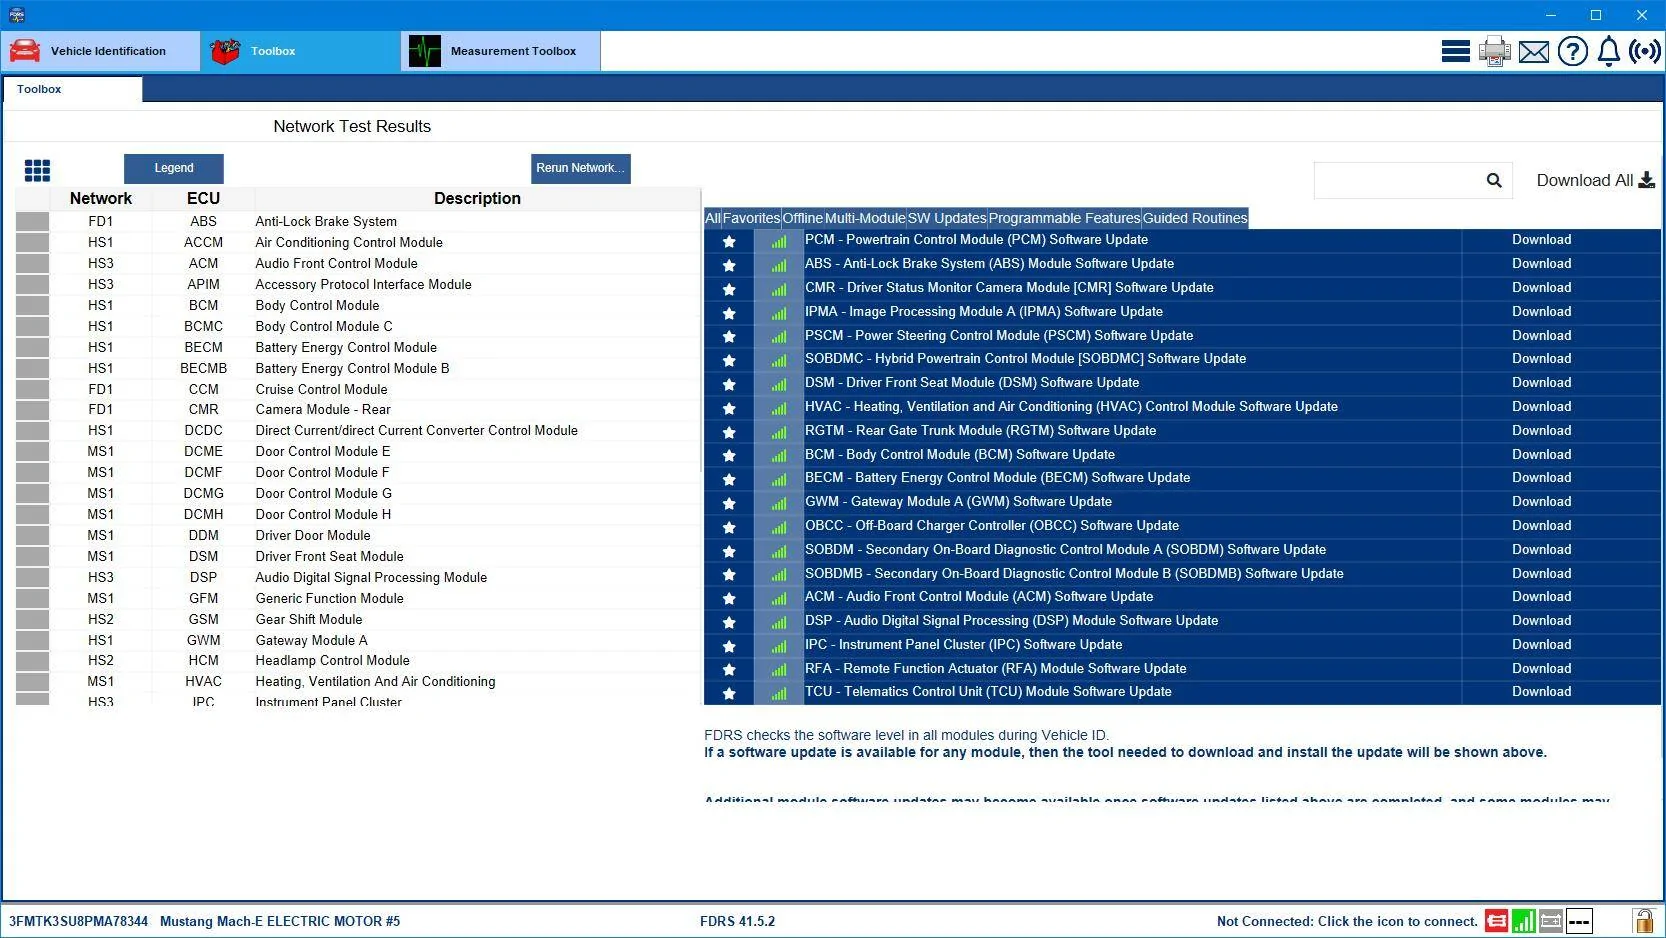Download the OBCC Software Update
The width and height of the screenshot is (1666, 938).
tap(1541, 525)
